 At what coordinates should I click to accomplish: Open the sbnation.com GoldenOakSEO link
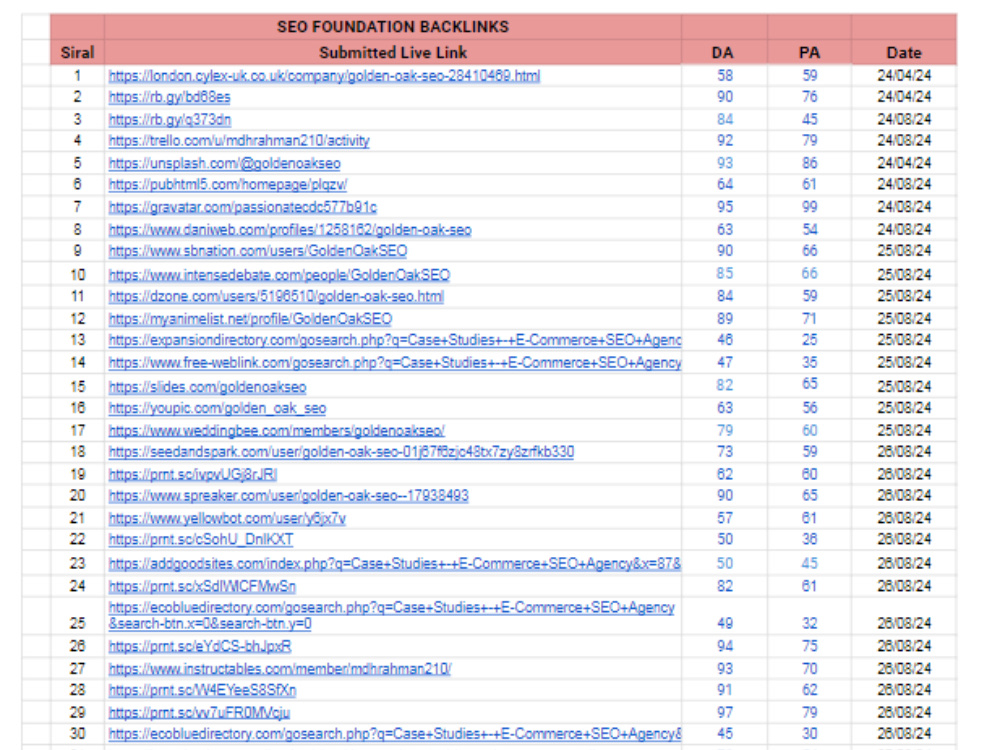(258, 251)
